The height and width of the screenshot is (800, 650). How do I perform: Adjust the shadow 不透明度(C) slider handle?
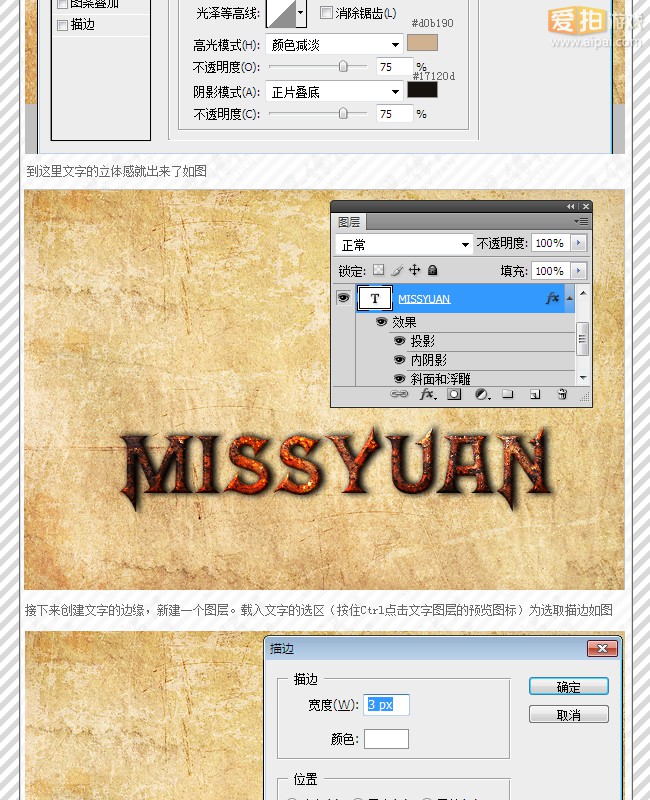coord(343,113)
